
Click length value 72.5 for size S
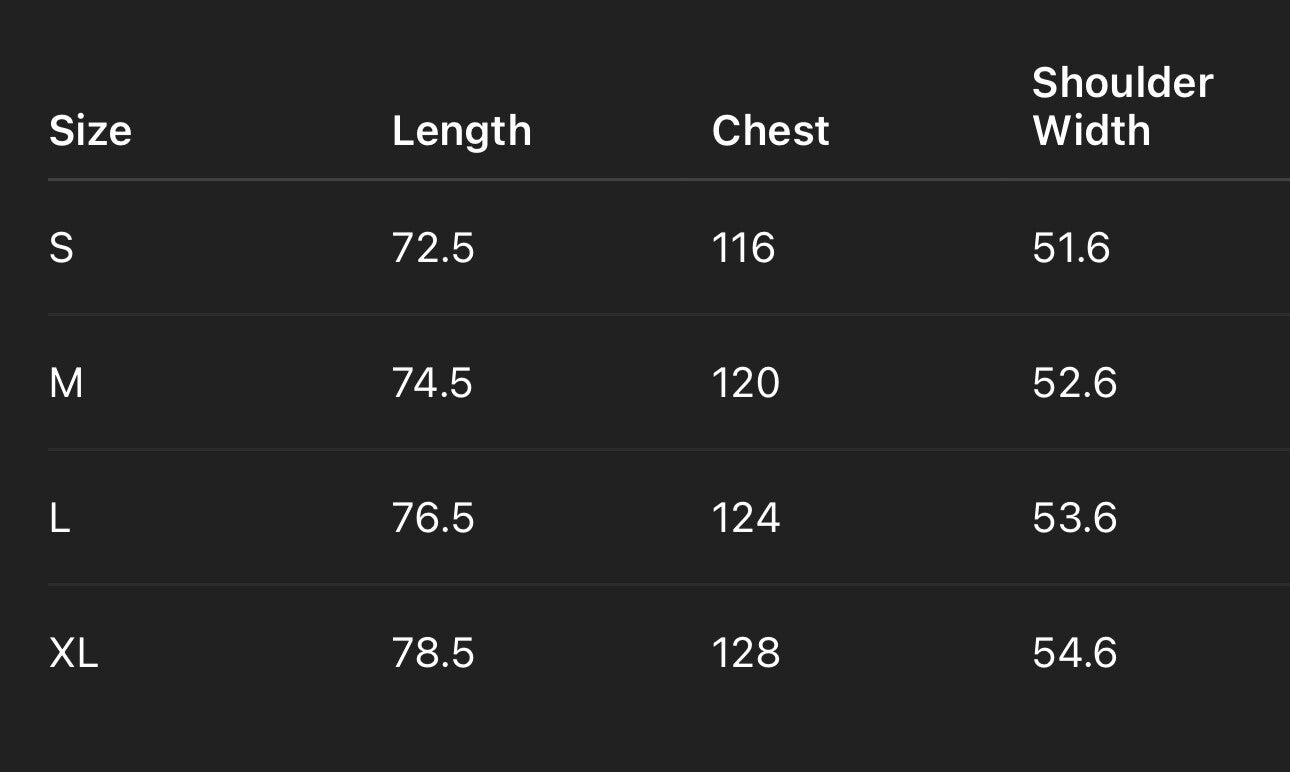(x=433, y=248)
